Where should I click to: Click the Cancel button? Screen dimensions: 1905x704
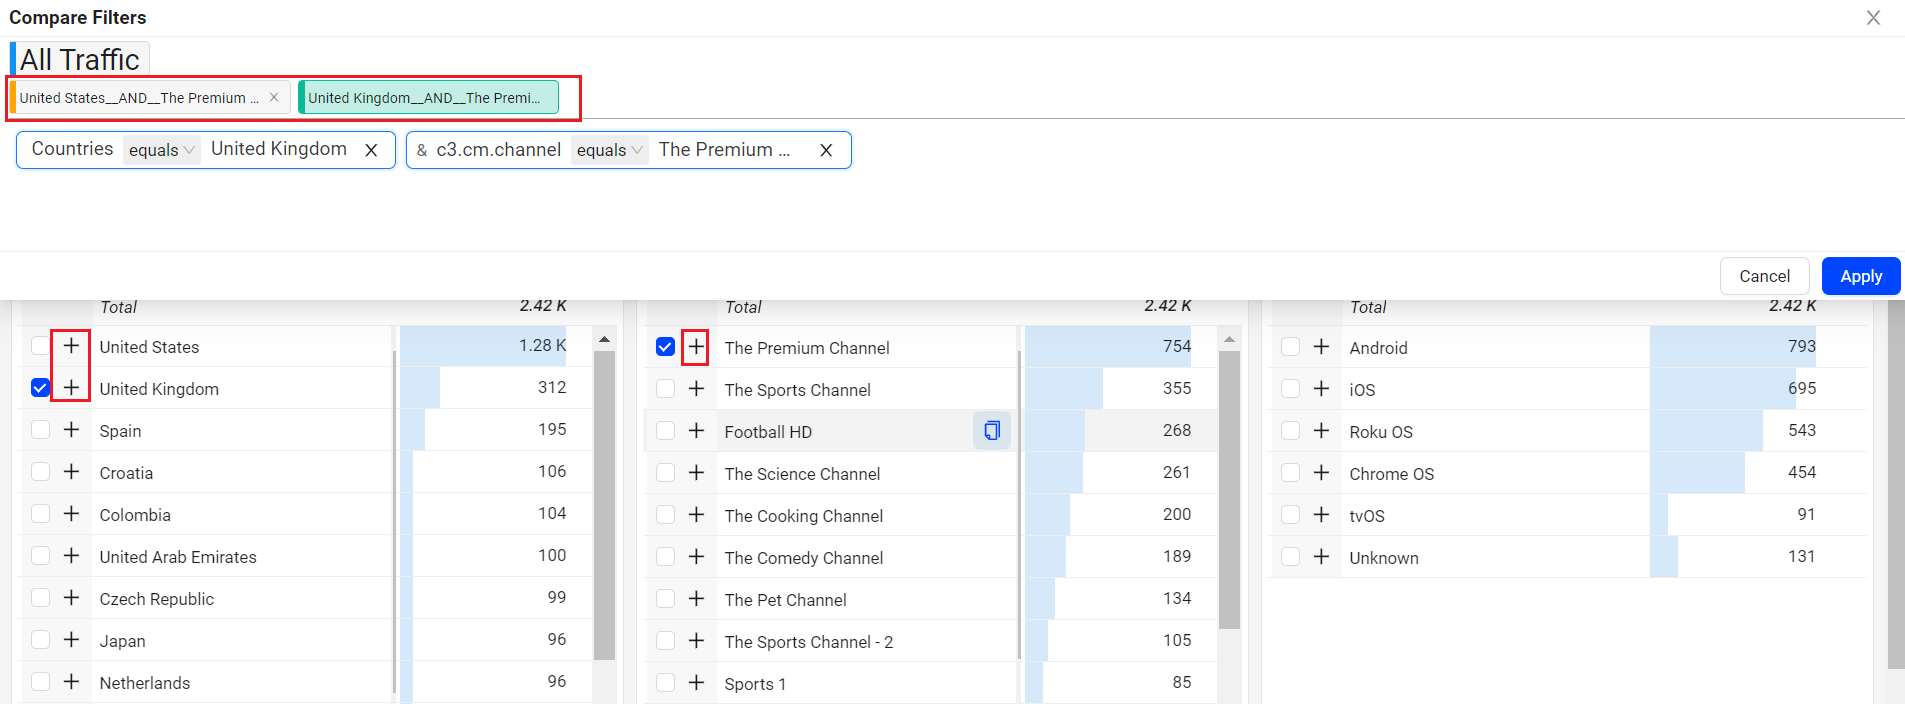coord(1764,276)
